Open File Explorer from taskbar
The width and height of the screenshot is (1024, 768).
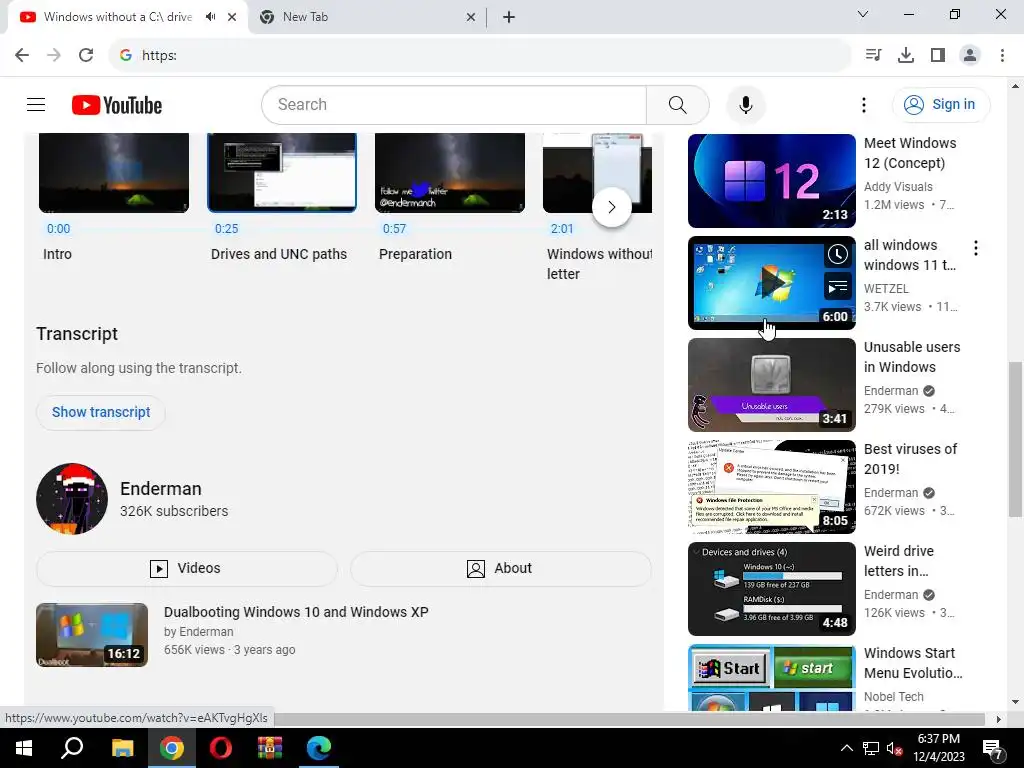click(x=123, y=748)
